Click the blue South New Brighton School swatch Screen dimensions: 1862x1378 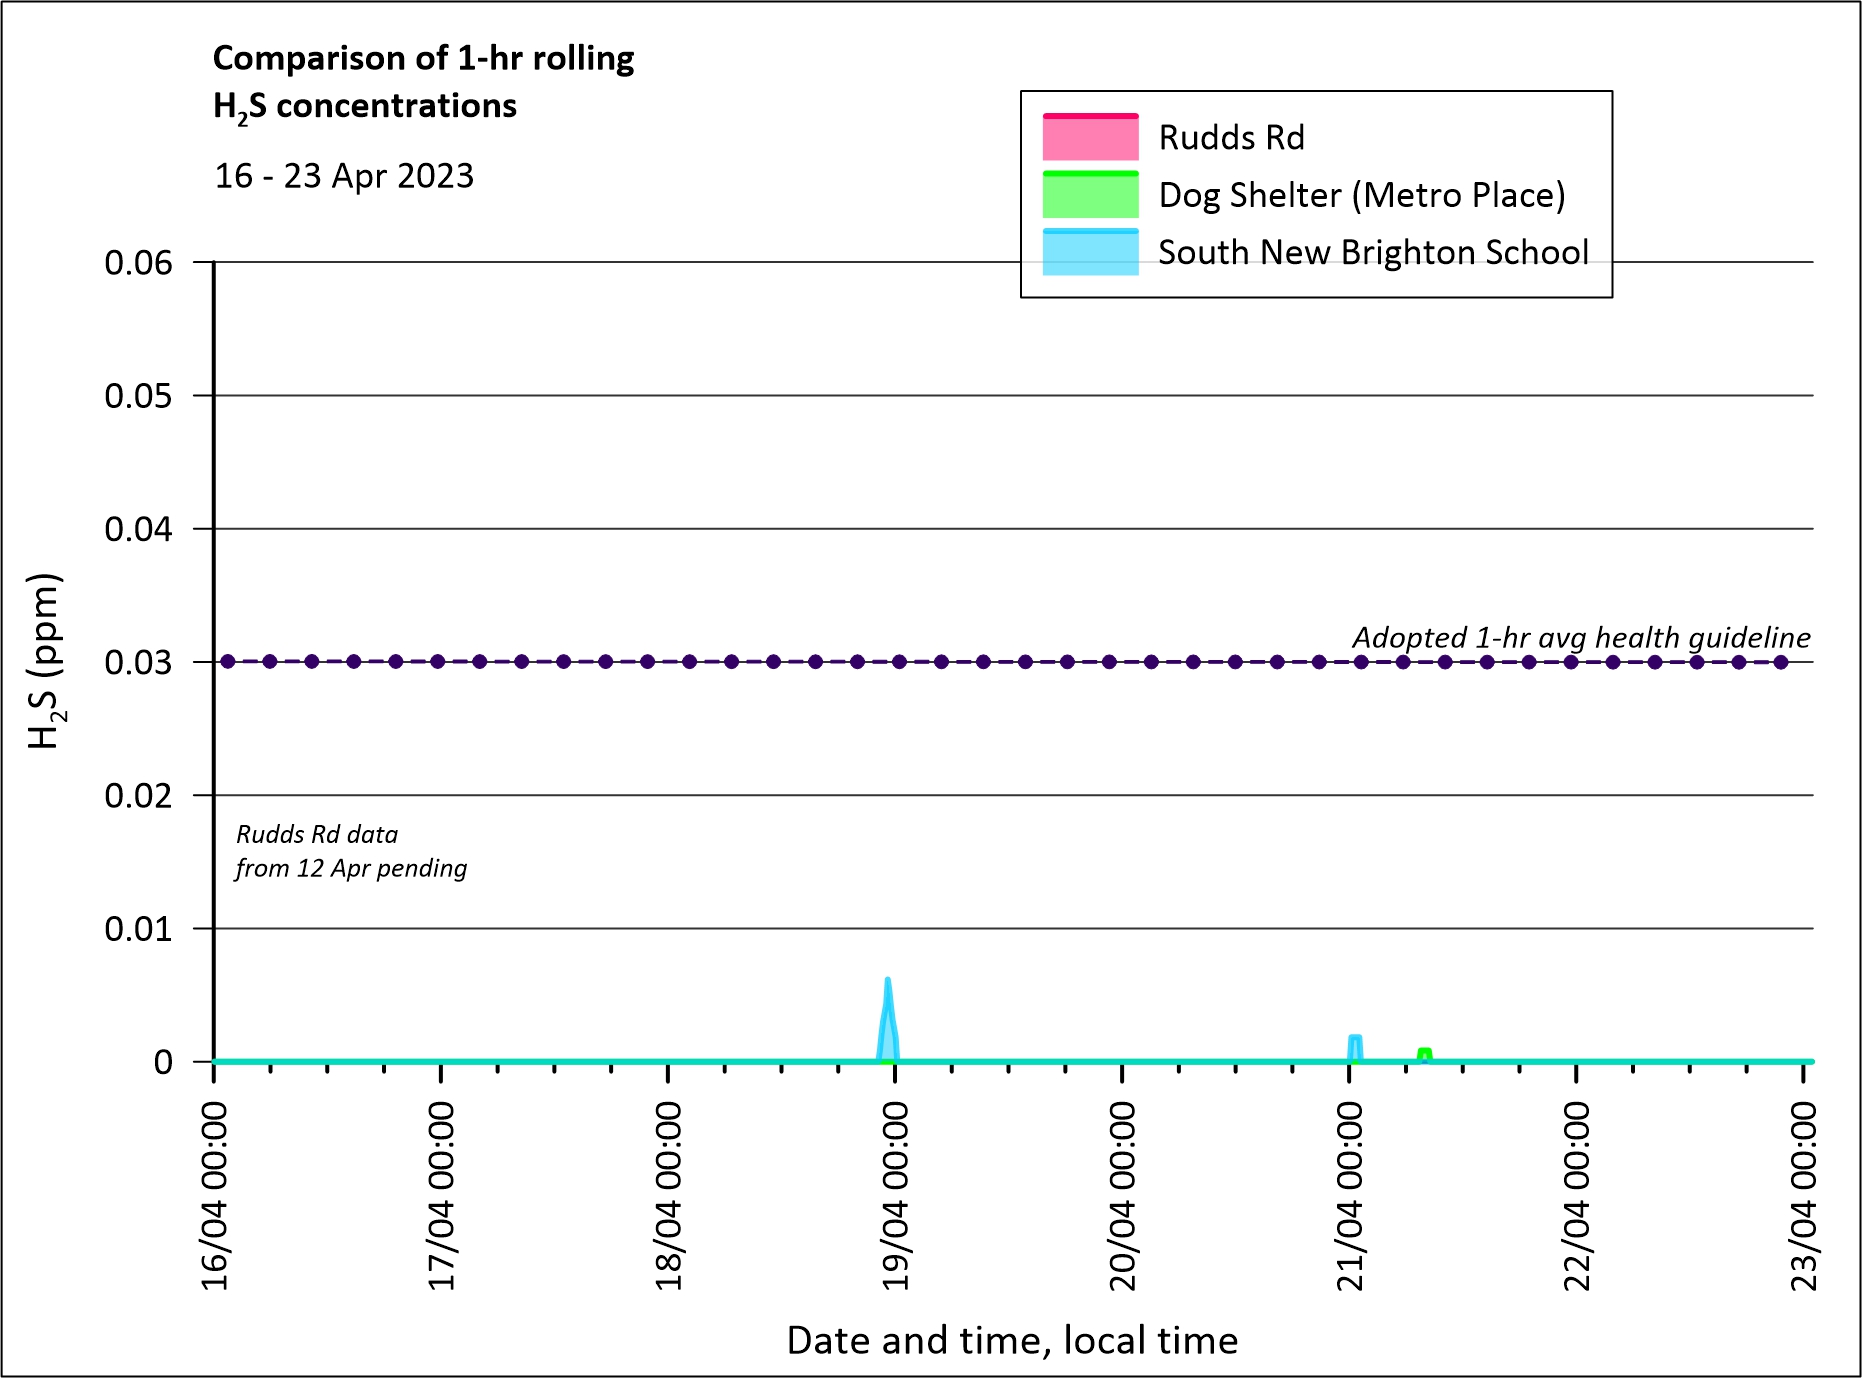1090,252
